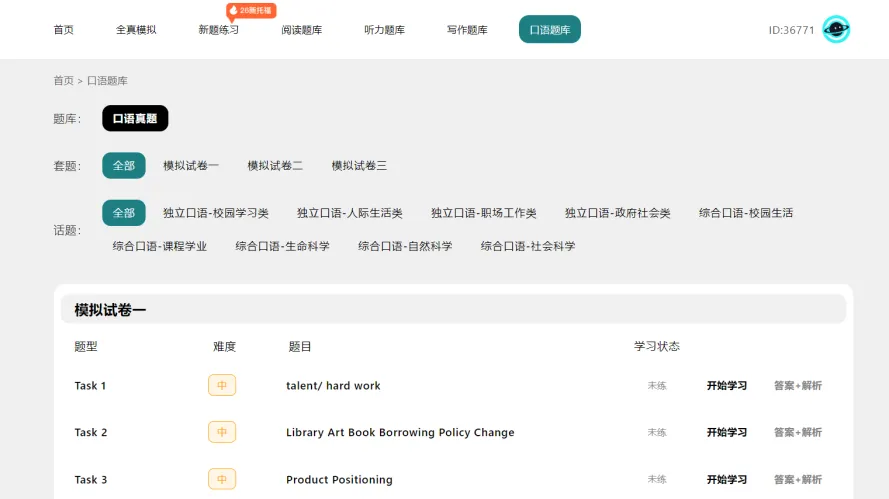Filter by 模拟试卷一 set
Image resolution: width=889 pixels, height=499 pixels.
(x=190, y=166)
